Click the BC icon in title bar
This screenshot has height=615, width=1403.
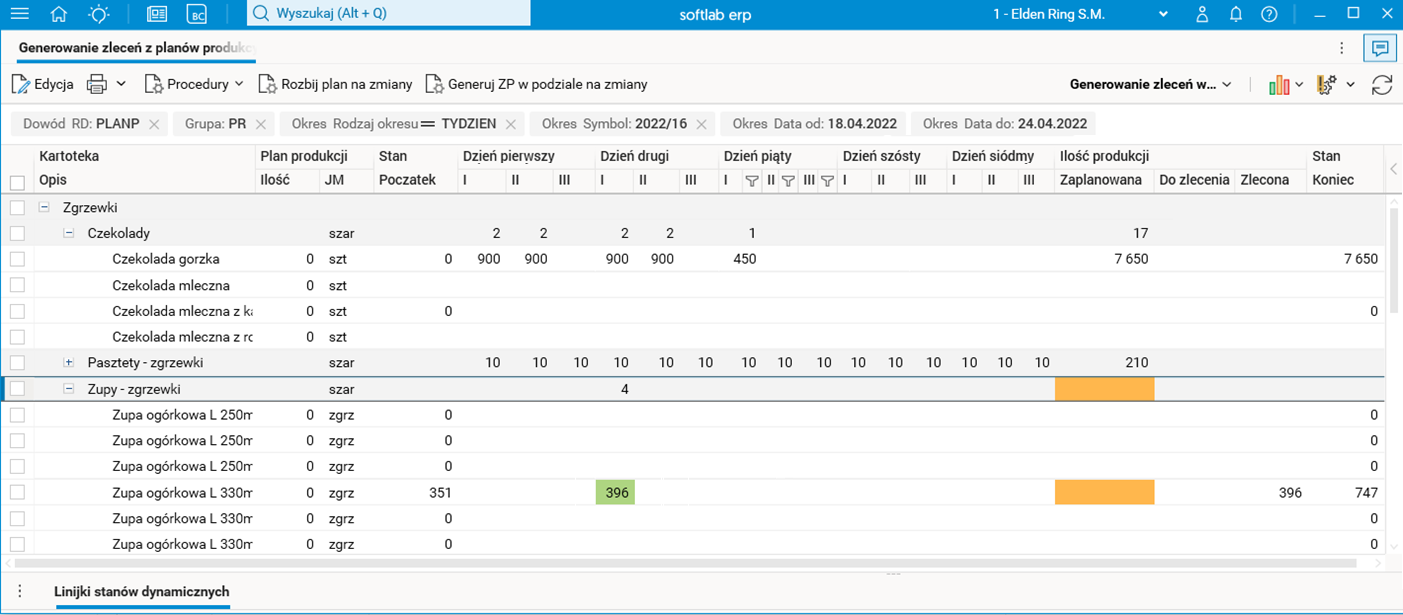point(198,14)
